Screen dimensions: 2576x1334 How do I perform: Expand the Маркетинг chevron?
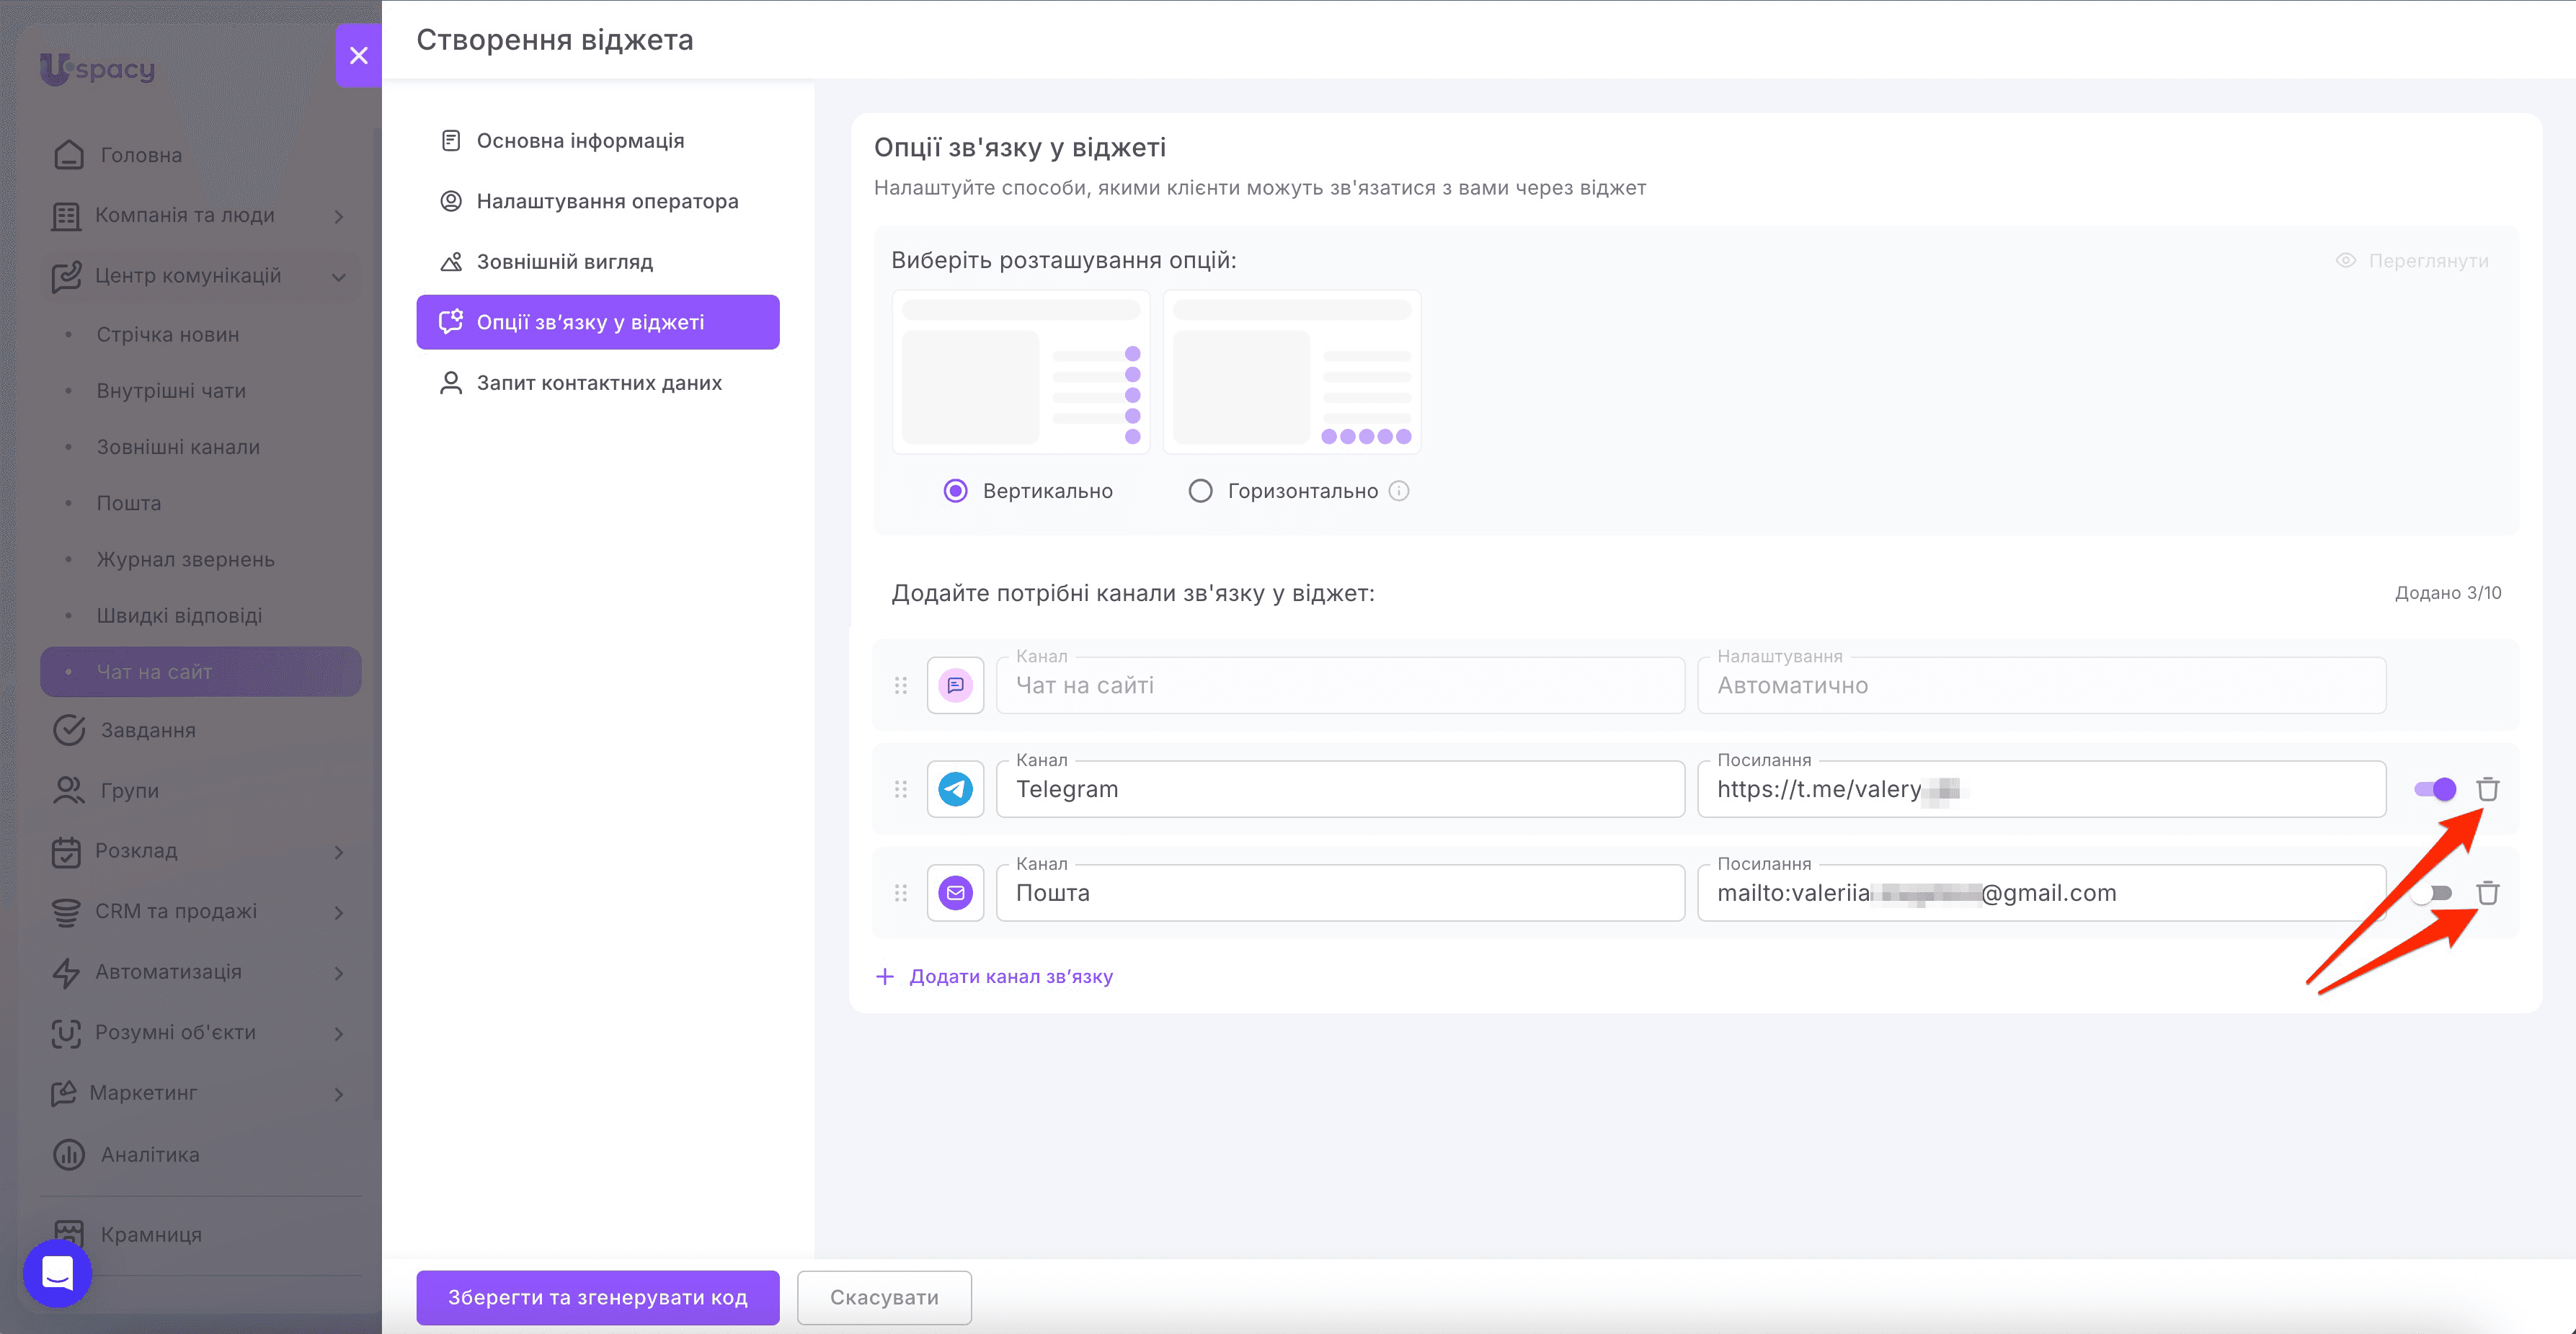click(339, 1094)
